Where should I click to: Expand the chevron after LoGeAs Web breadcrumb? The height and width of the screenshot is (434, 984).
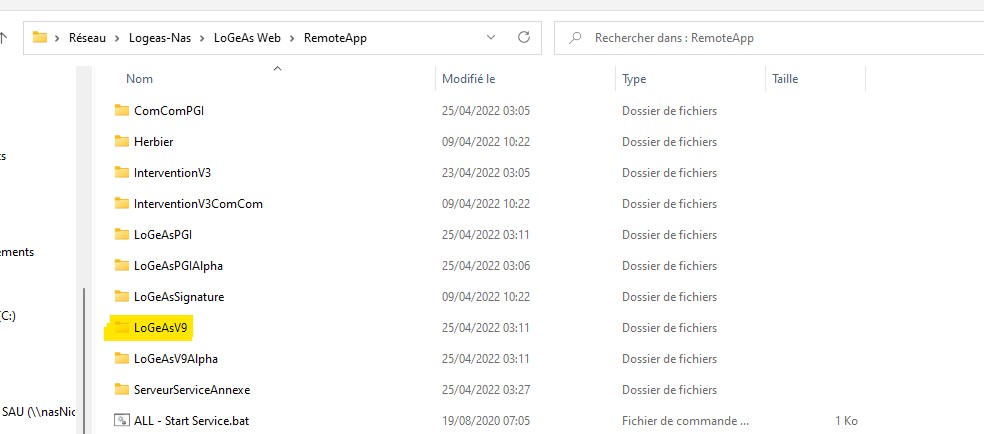pyautogui.click(x=294, y=38)
